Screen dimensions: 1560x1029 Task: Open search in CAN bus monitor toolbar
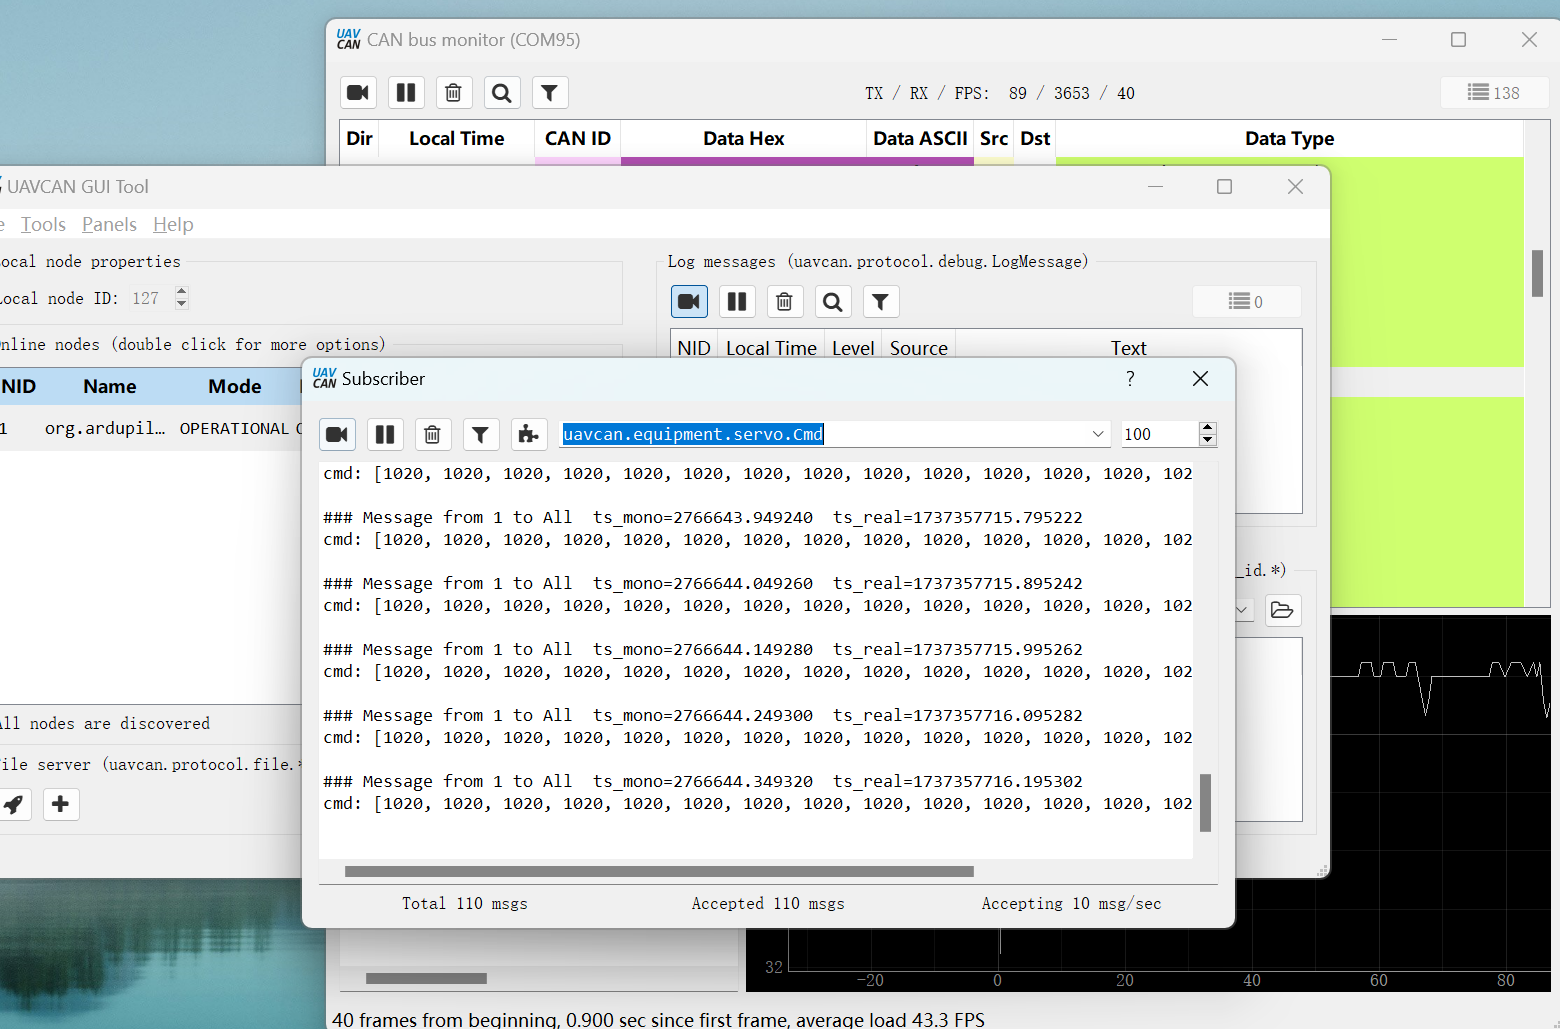coord(501,93)
